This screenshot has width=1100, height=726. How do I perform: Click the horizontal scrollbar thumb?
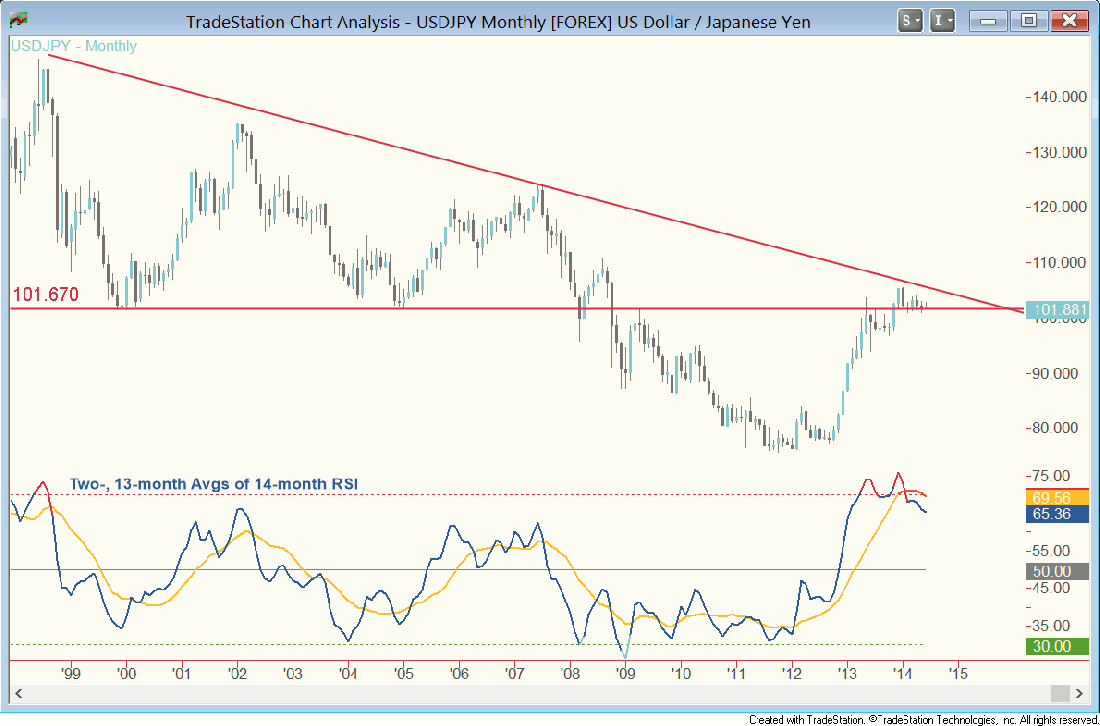pos(1058,694)
